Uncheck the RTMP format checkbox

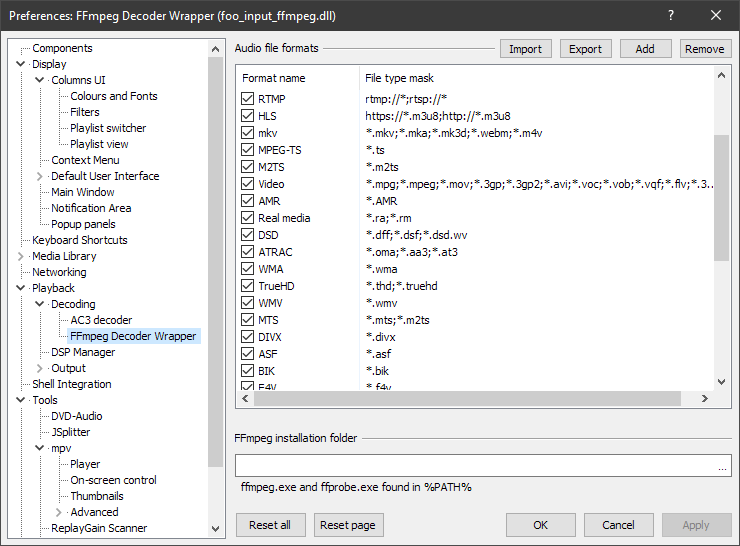248,99
